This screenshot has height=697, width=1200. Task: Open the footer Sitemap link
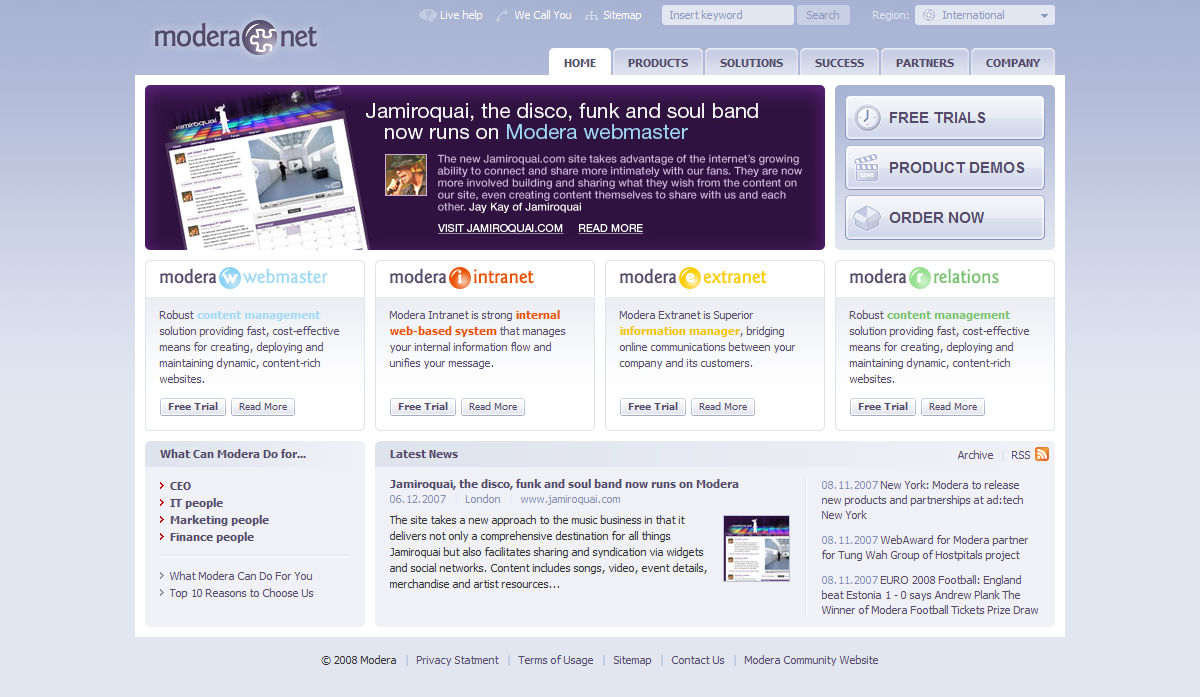pos(632,660)
